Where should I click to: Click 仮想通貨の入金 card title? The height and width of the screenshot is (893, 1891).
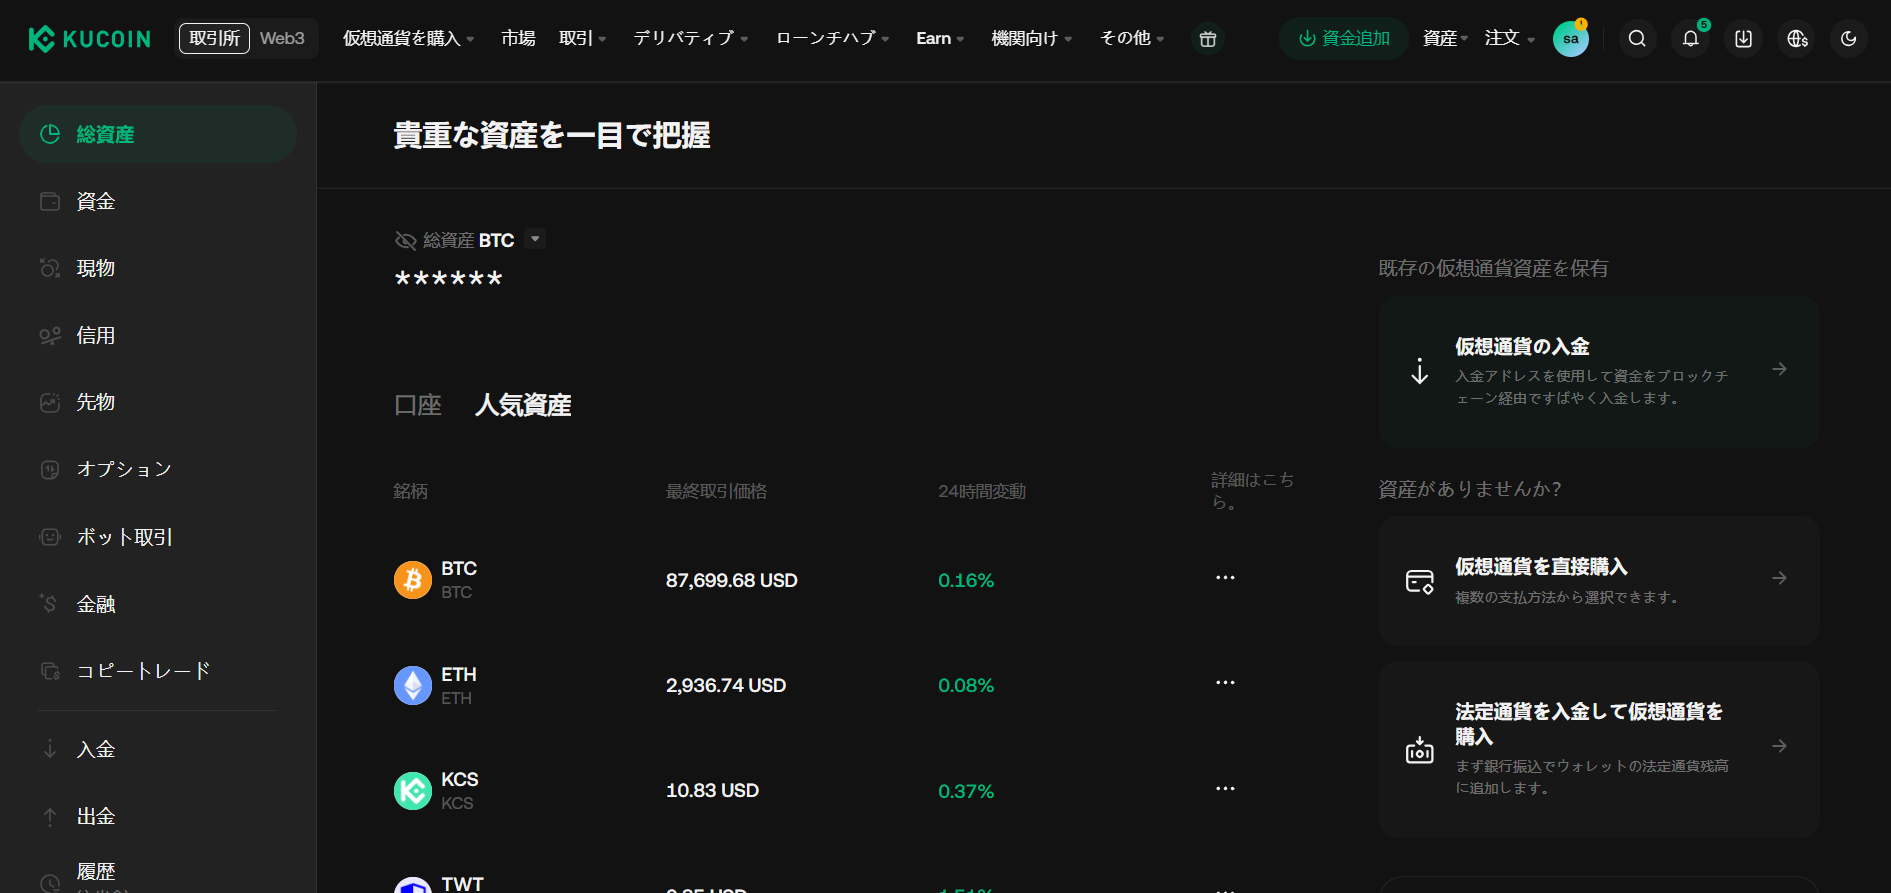[x=1522, y=347]
